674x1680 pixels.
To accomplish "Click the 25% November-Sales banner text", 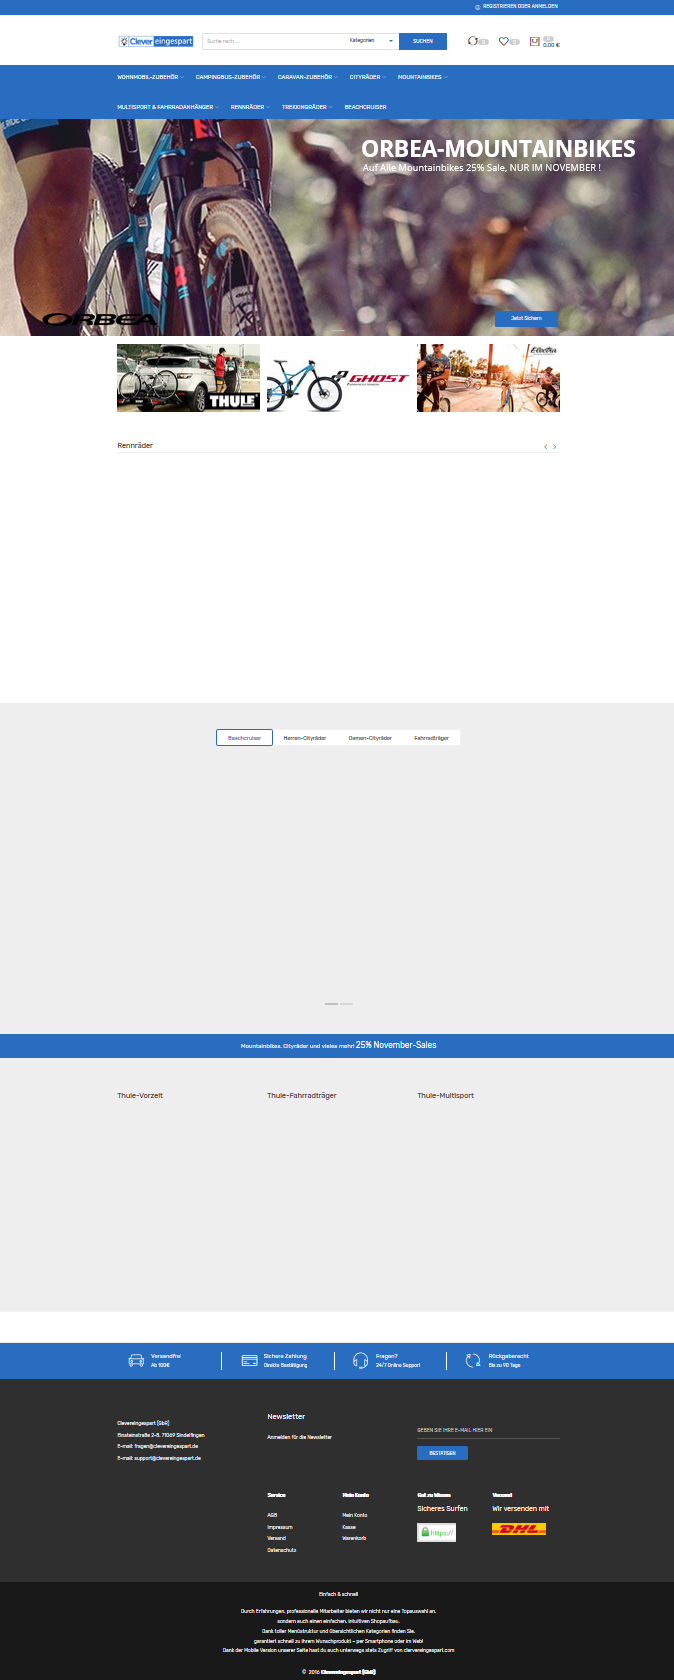I will (x=396, y=1045).
